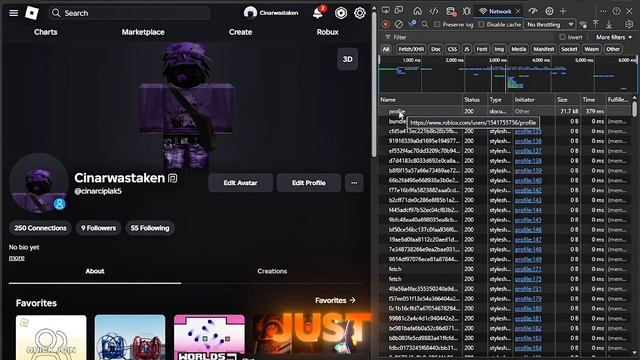Check the Invert filter checkbox
This screenshot has height=360, width=640.
pos(562,37)
